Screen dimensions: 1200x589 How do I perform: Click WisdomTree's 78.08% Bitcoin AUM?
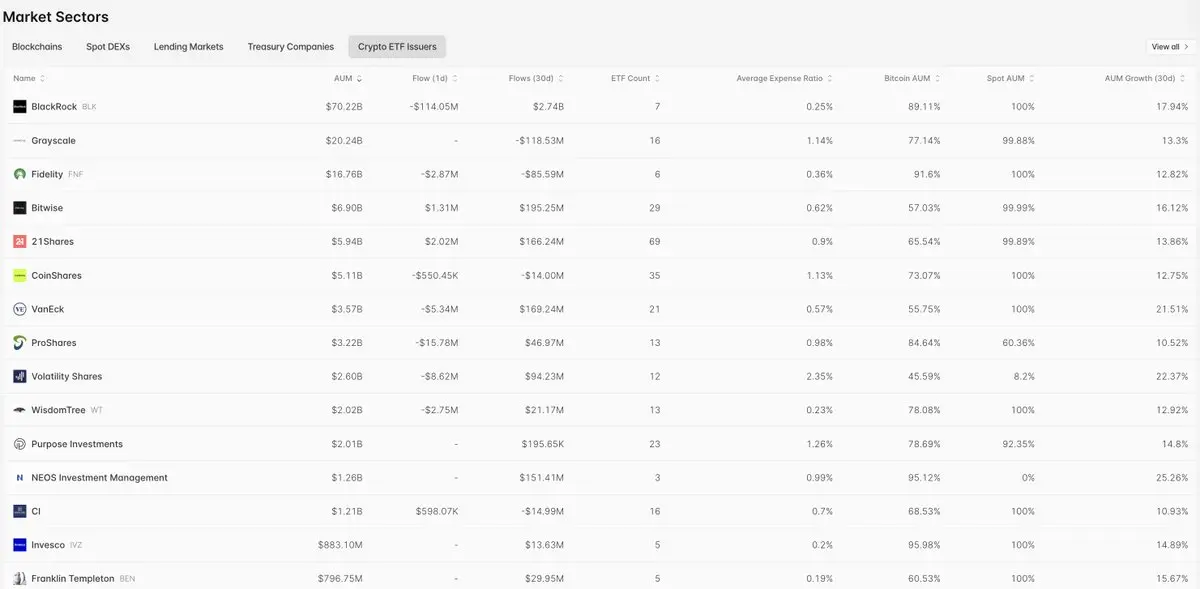pos(924,410)
